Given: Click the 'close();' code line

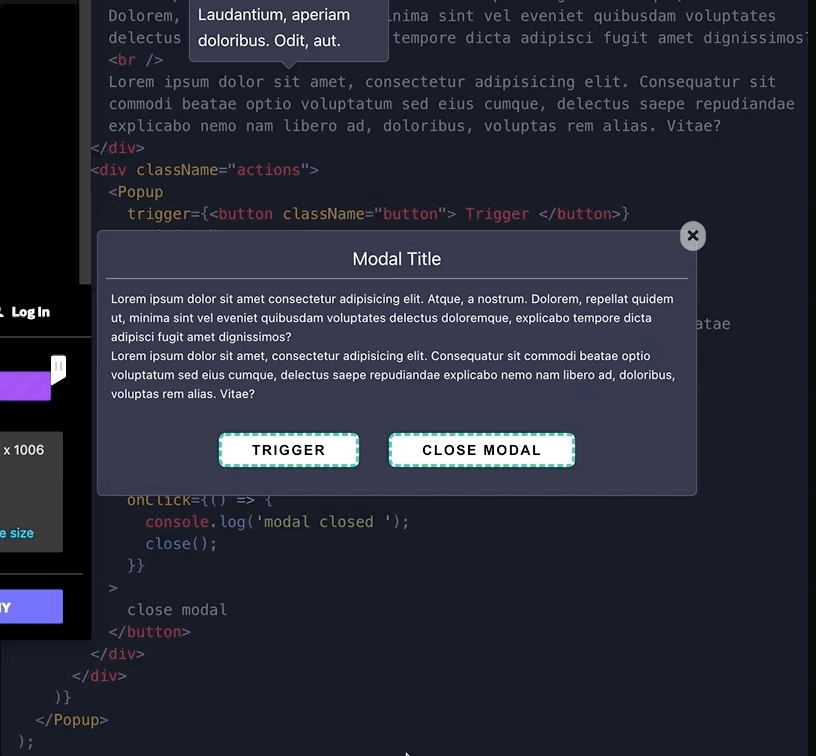Looking at the screenshot, I should (x=181, y=544).
